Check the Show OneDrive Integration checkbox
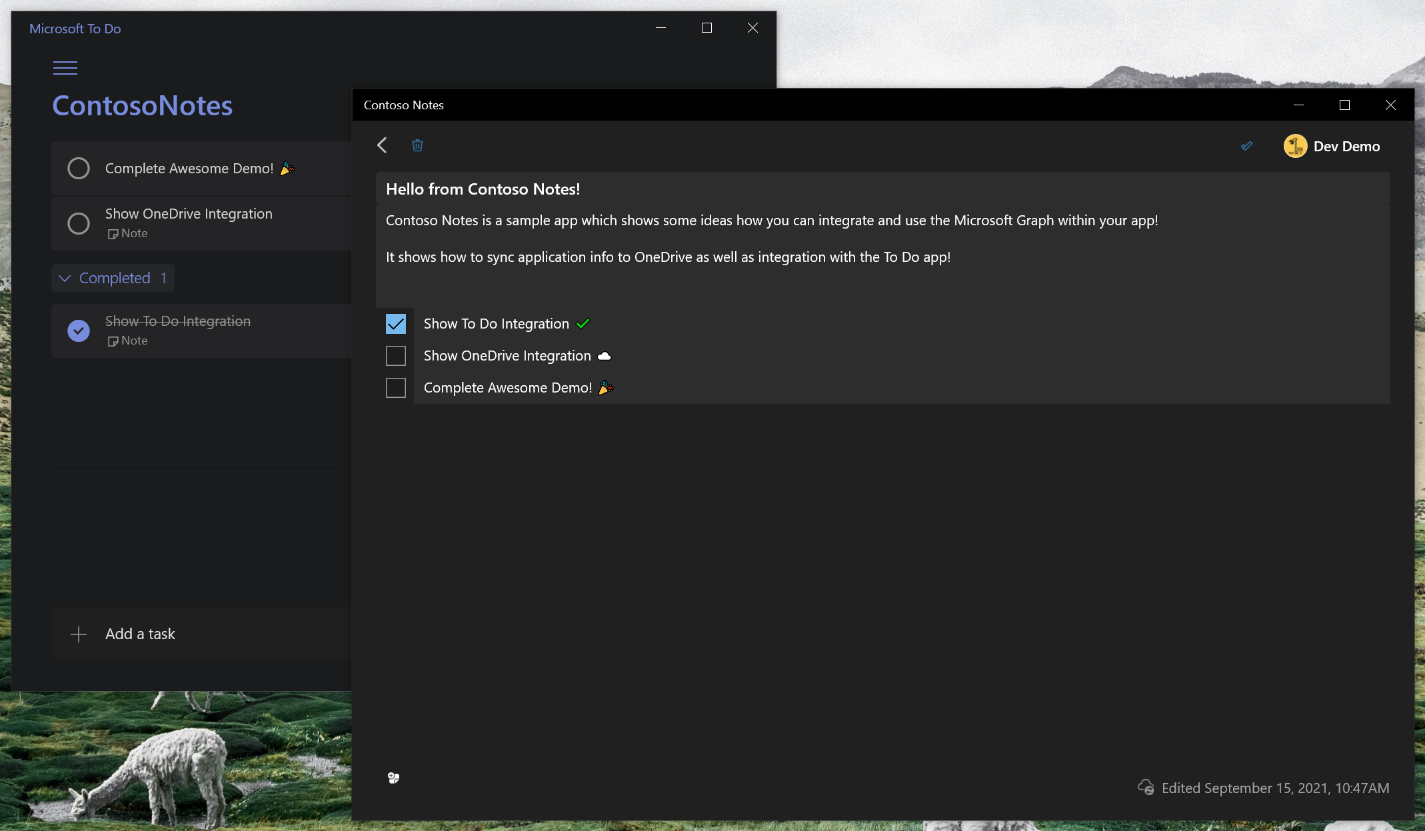Viewport: 1425px width, 831px height. click(x=396, y=356)
